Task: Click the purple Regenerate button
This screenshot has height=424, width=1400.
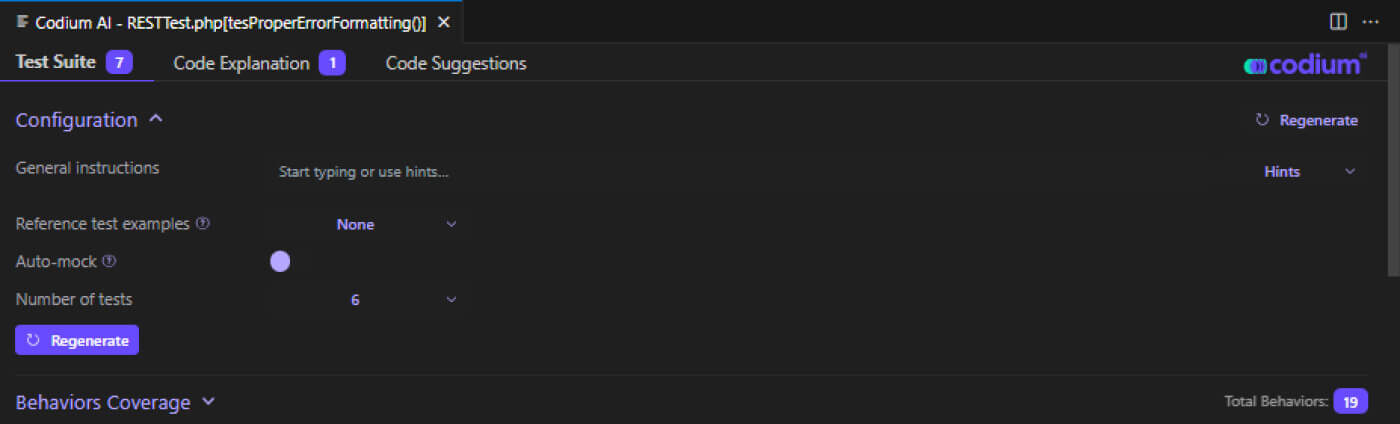Action: [x=77, y=340]
